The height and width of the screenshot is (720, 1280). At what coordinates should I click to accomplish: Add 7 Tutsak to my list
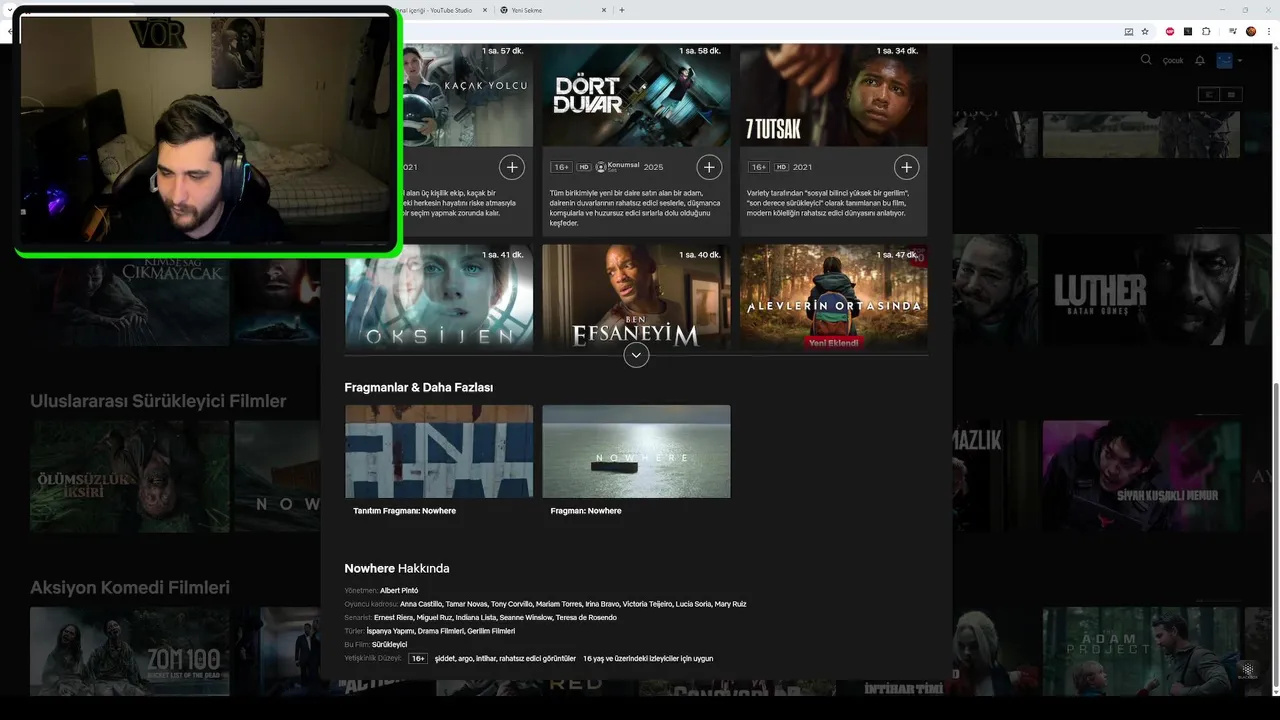pos(906,167)
